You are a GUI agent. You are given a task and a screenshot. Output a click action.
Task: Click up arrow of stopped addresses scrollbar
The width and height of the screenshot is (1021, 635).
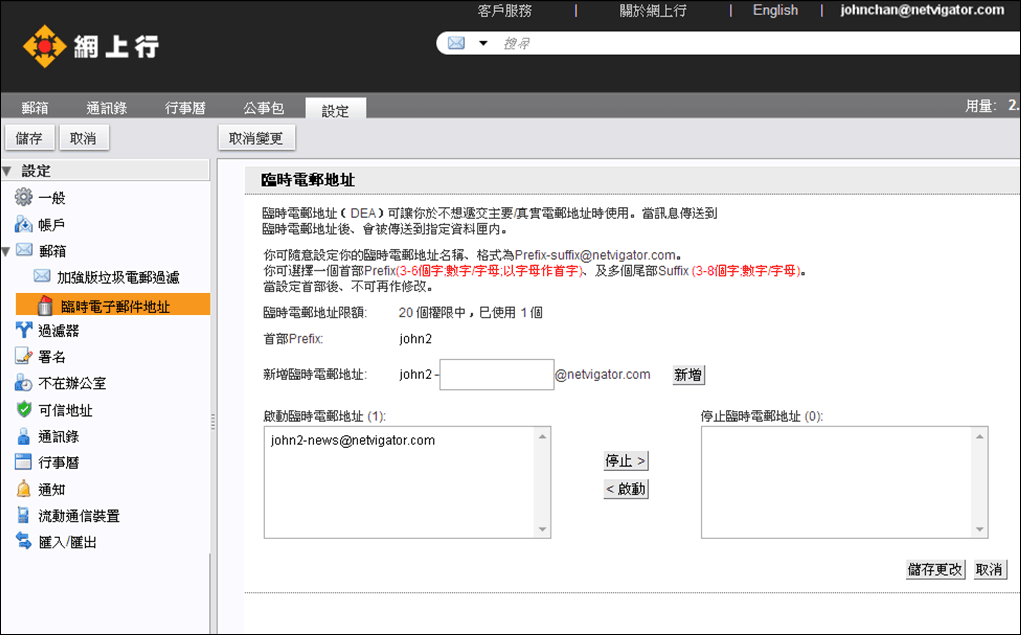979,436
